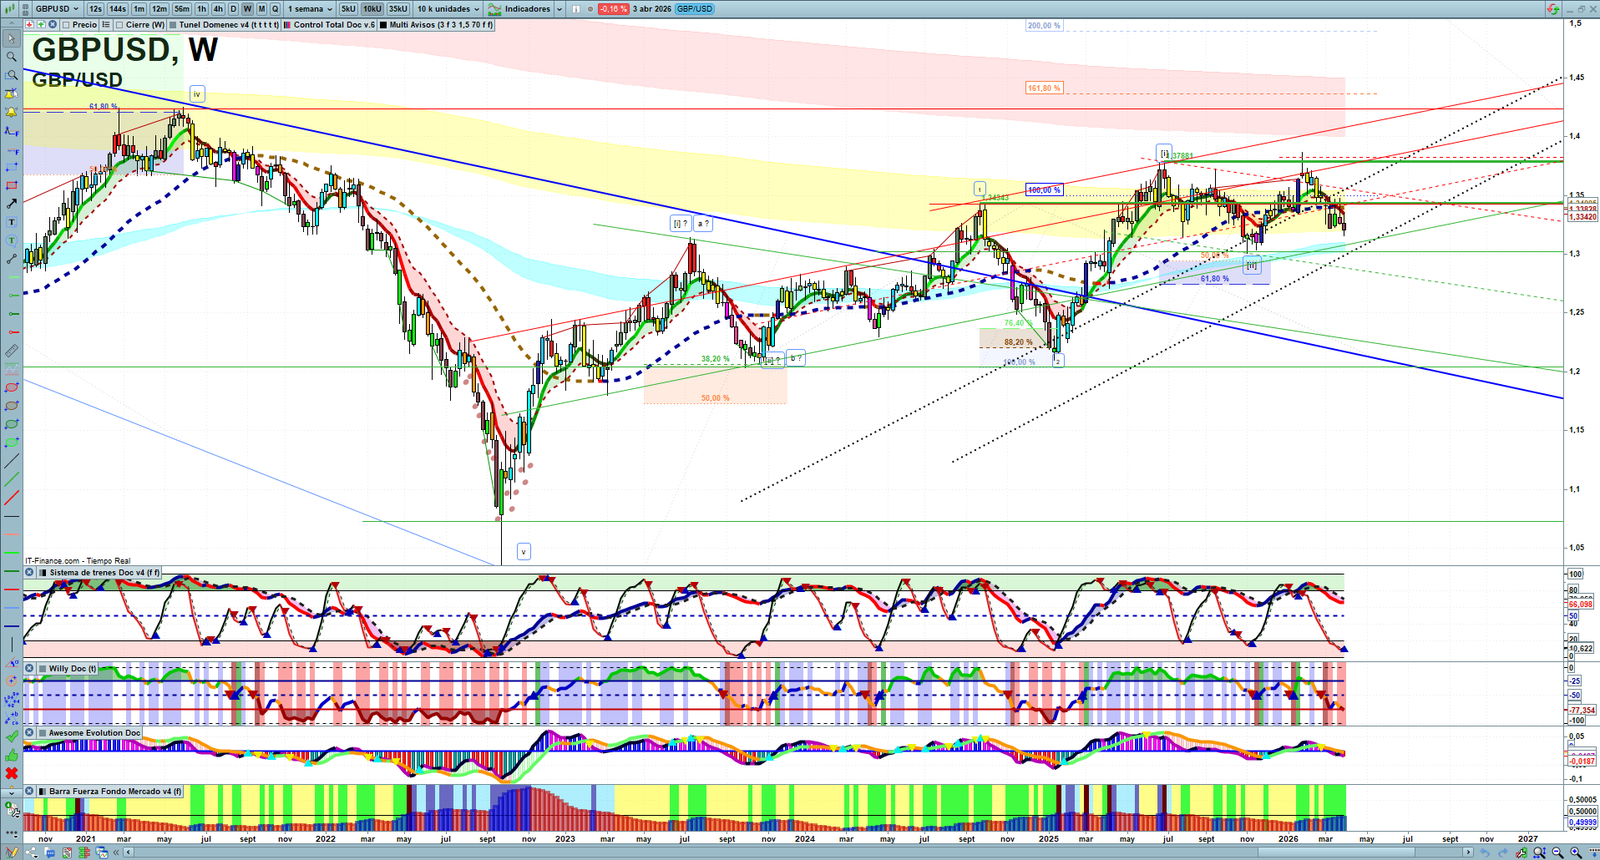The height and width of the screenshot is (860, 1600).
Task: Open the 10 k unidades dropdown
Action: (448, 9)
